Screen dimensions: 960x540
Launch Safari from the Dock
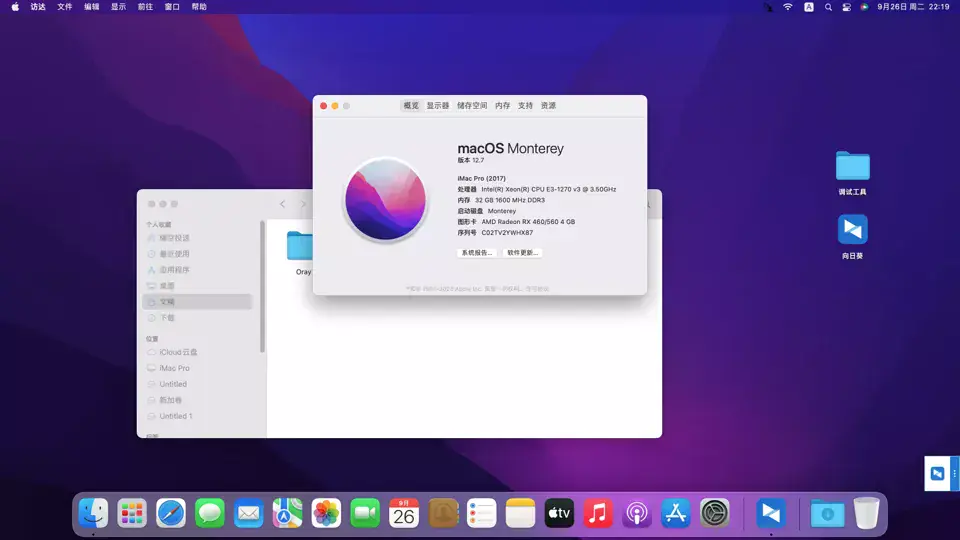[171, 513]
